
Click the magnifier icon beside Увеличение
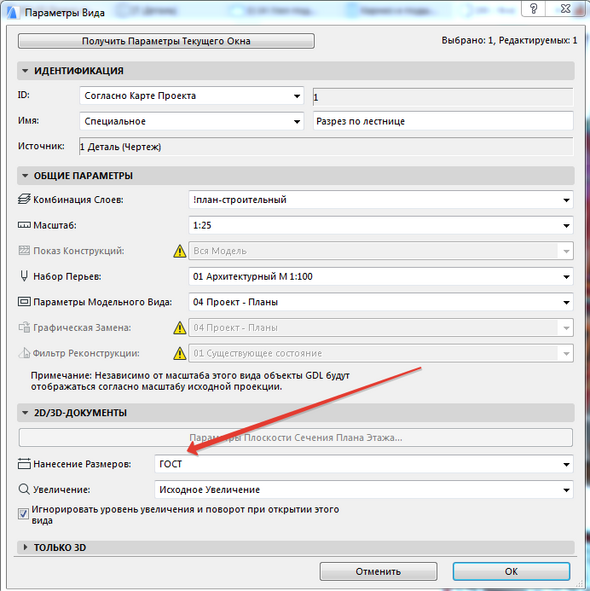tap(24, 489)
